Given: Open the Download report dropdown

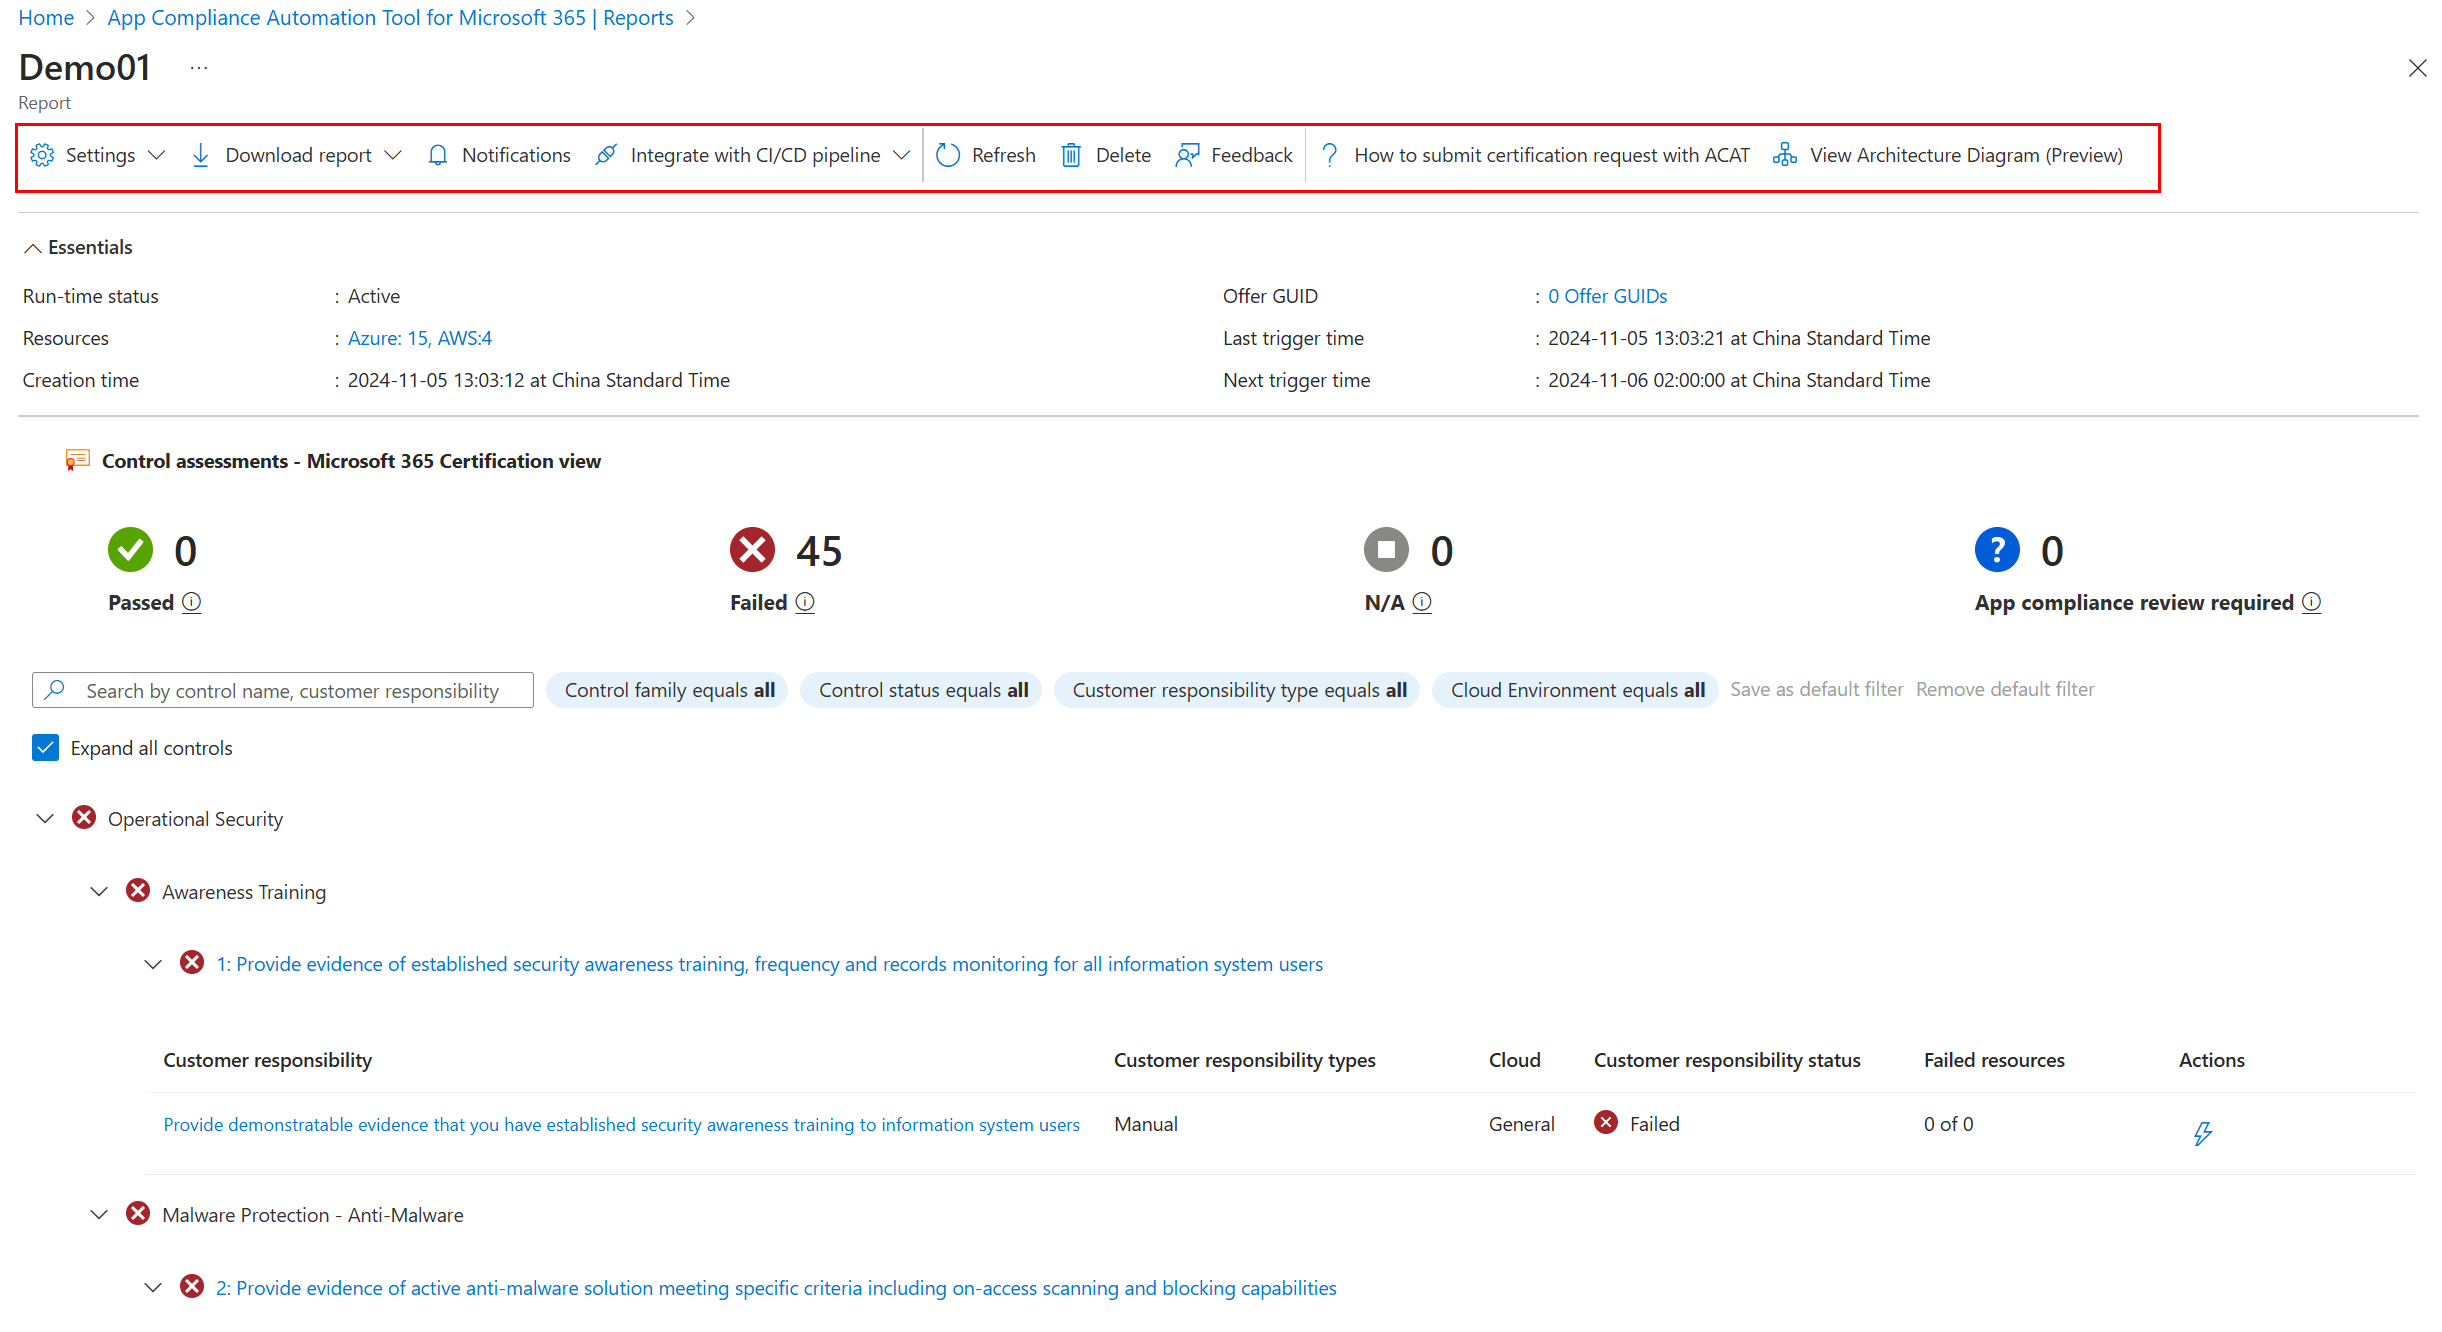Looking at the screenshot, I should (296, 155).
